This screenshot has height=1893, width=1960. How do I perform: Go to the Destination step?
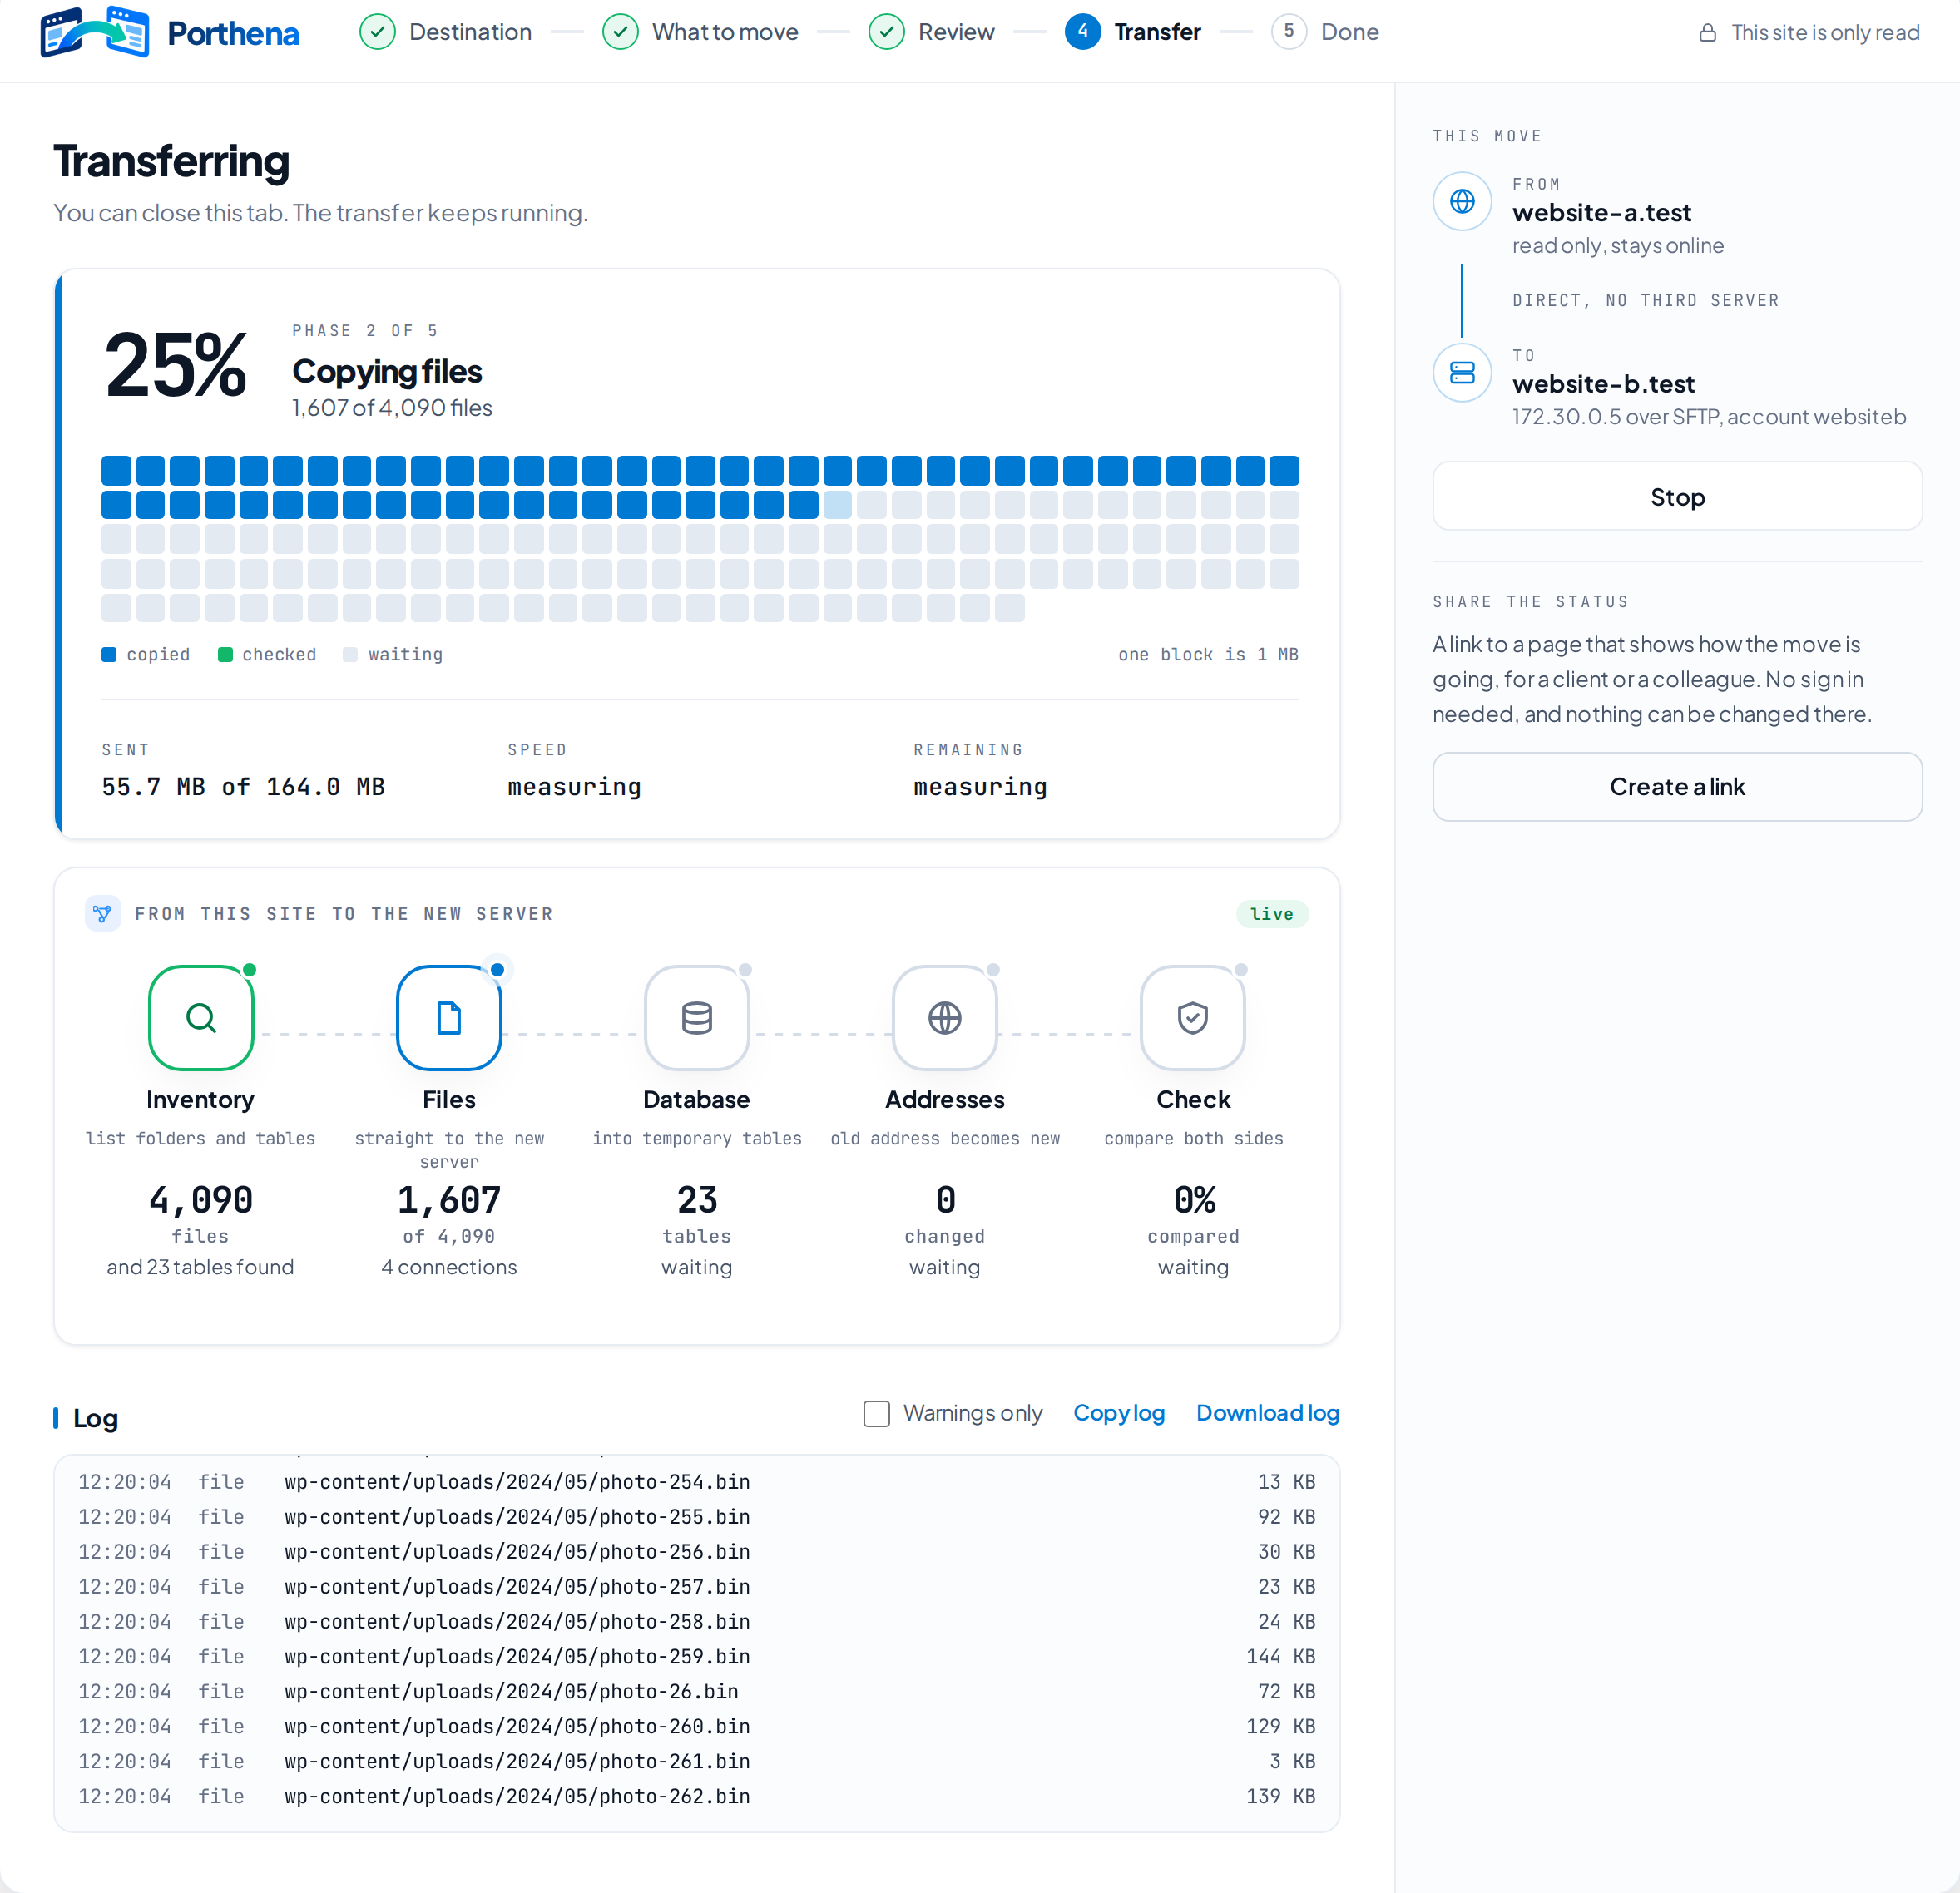[446, 32]
